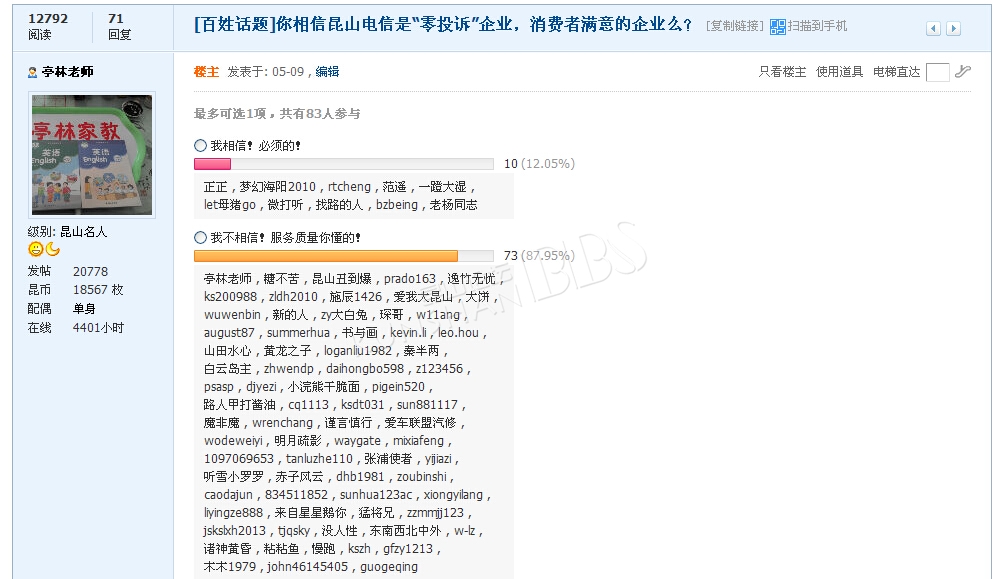Click the 昆山名人 user level link
The height and width of the screenshot is (579, 997).
83,232
